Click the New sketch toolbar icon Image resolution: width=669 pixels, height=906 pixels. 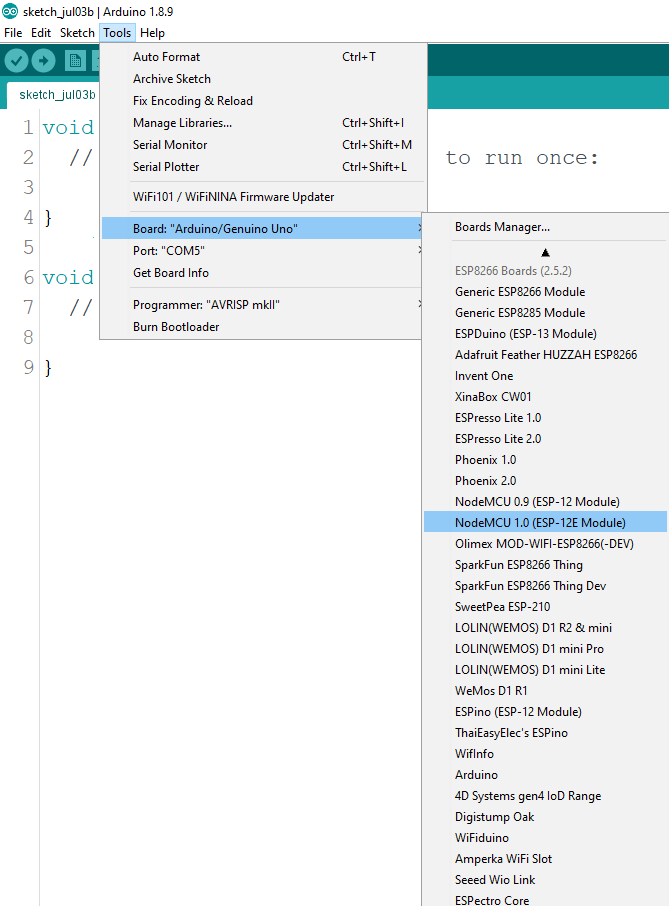point(75,60)
